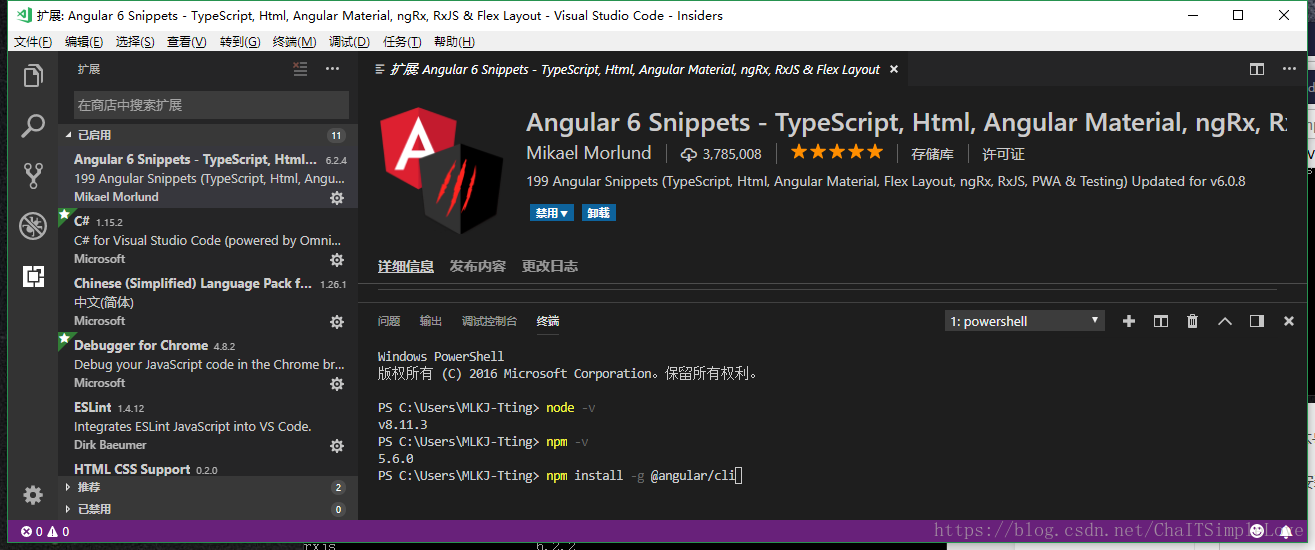
Task: Open the Manage gear in the activity bar
Action: pos(33,495)
